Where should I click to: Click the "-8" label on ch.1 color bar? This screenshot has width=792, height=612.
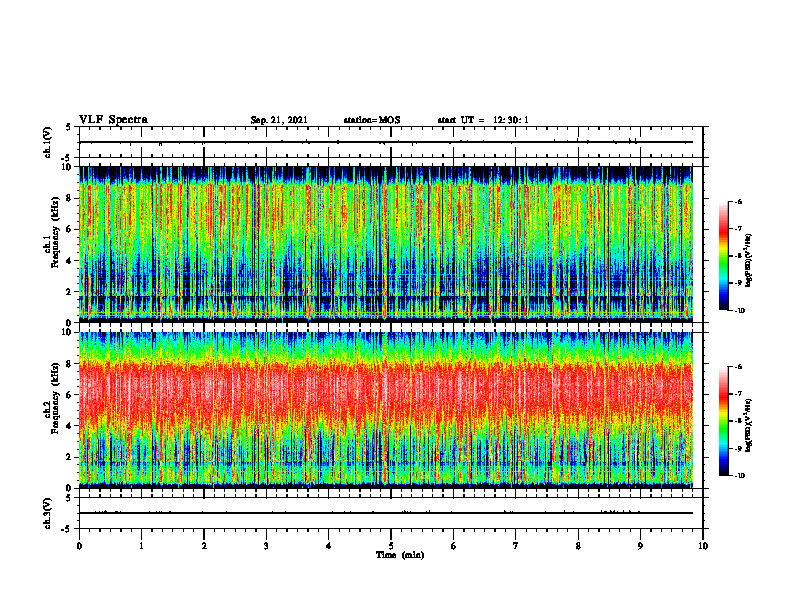point(738,256)
